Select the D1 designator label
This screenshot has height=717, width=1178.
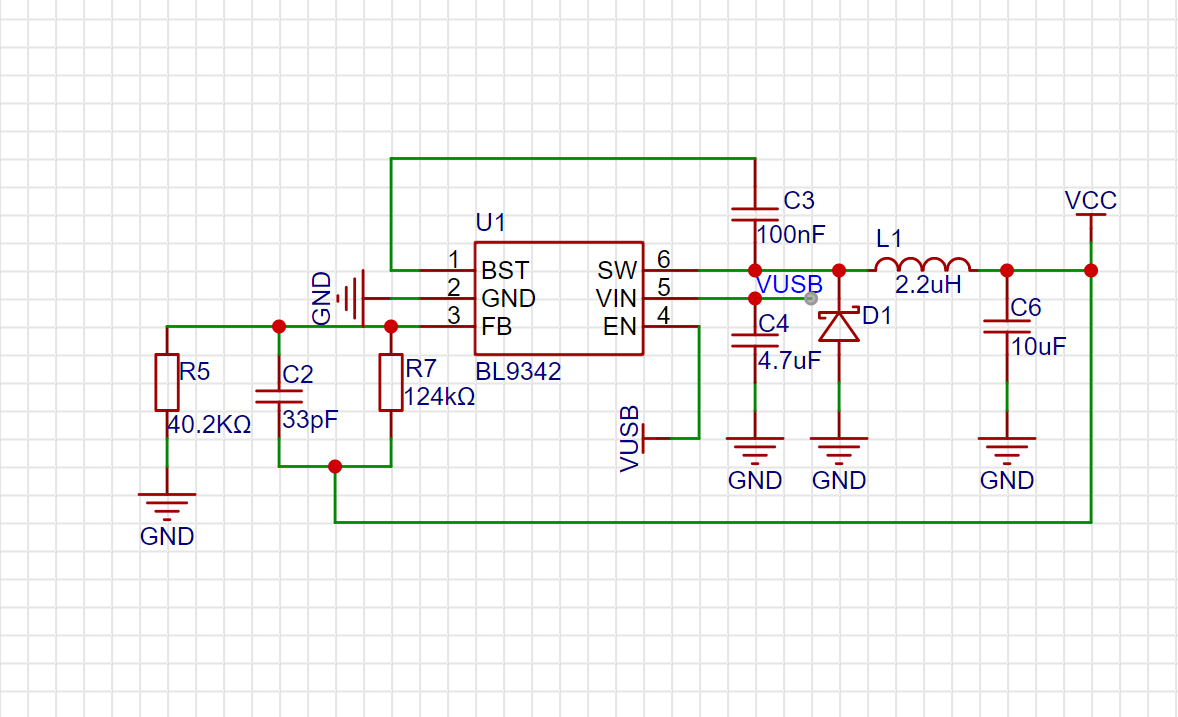click(877, 316)
